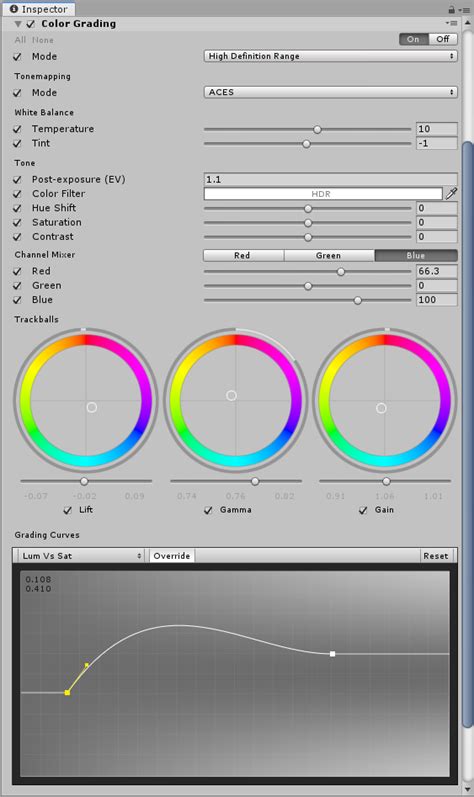Click the Lift brightness slider handle
The width and height of the screenshot is (474, 797).
coord(84,481)
